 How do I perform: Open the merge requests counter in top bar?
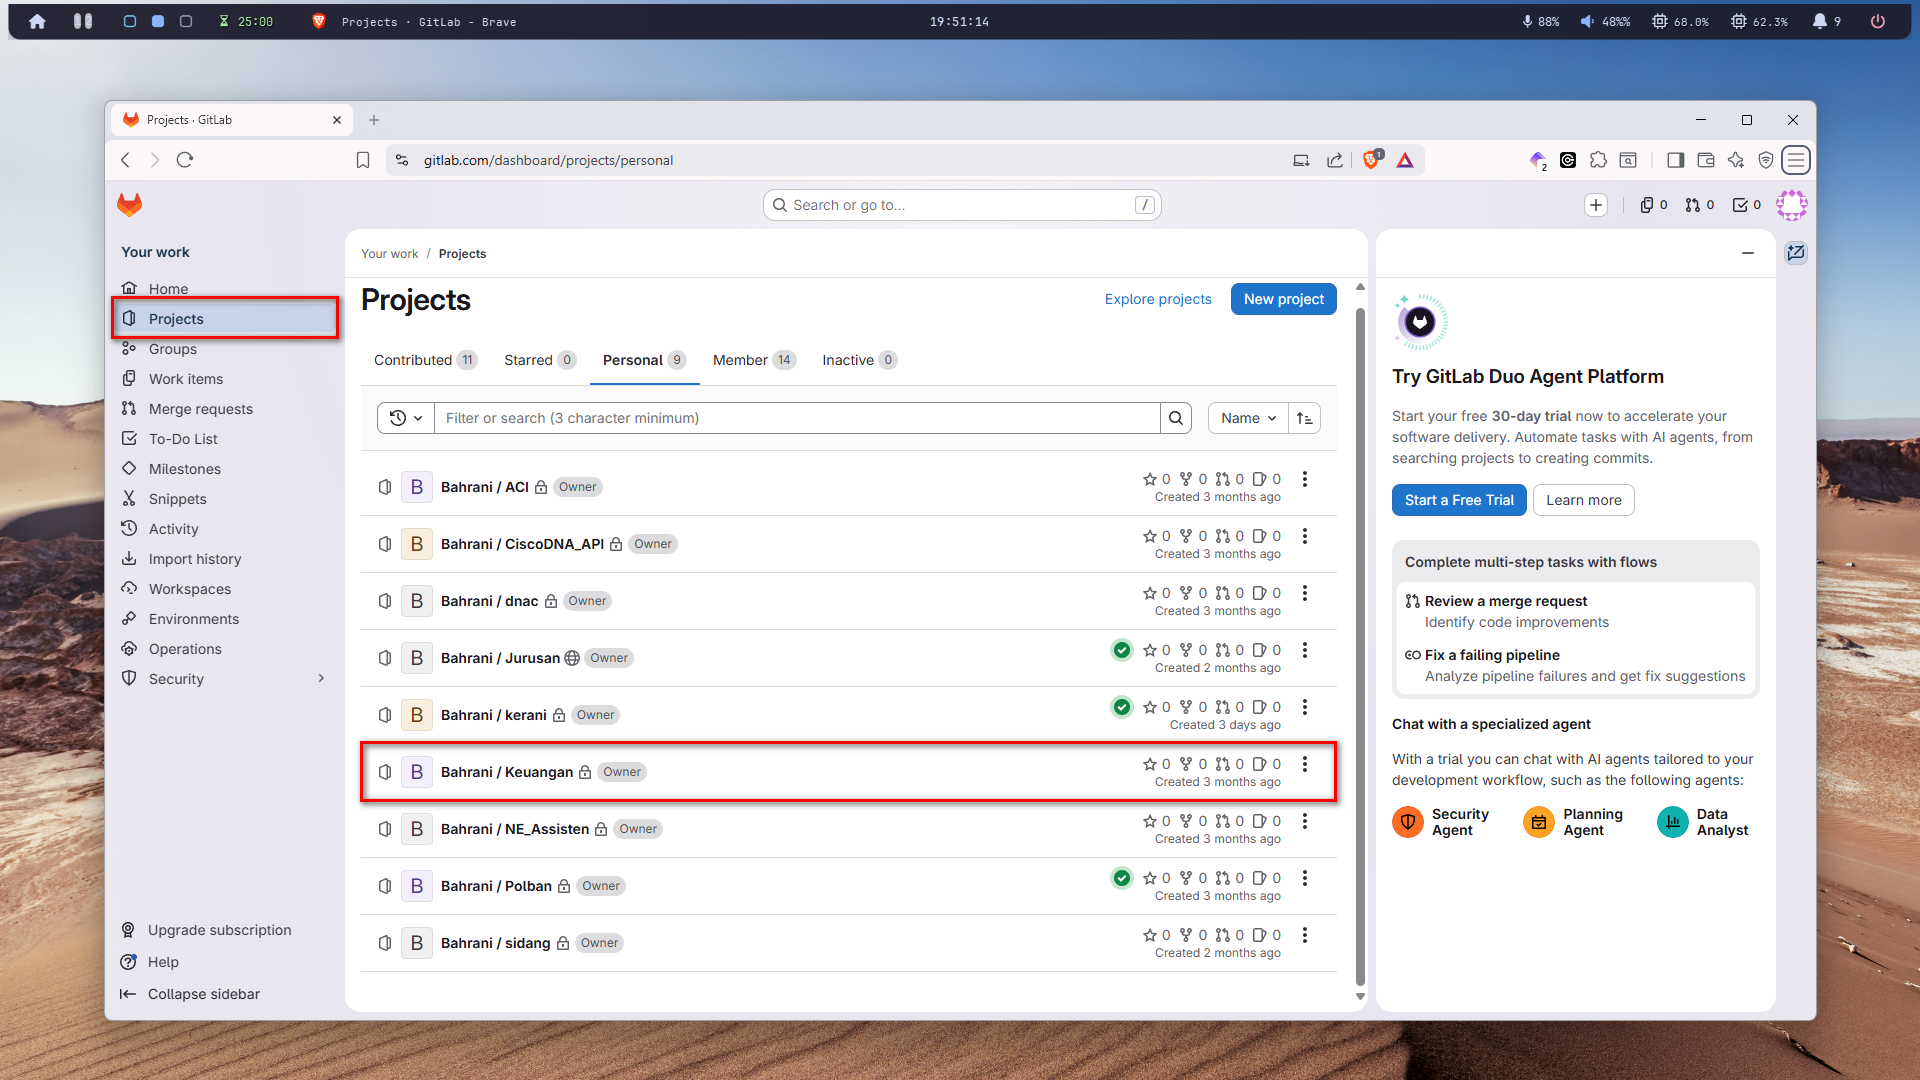[x=1700, y=205]
